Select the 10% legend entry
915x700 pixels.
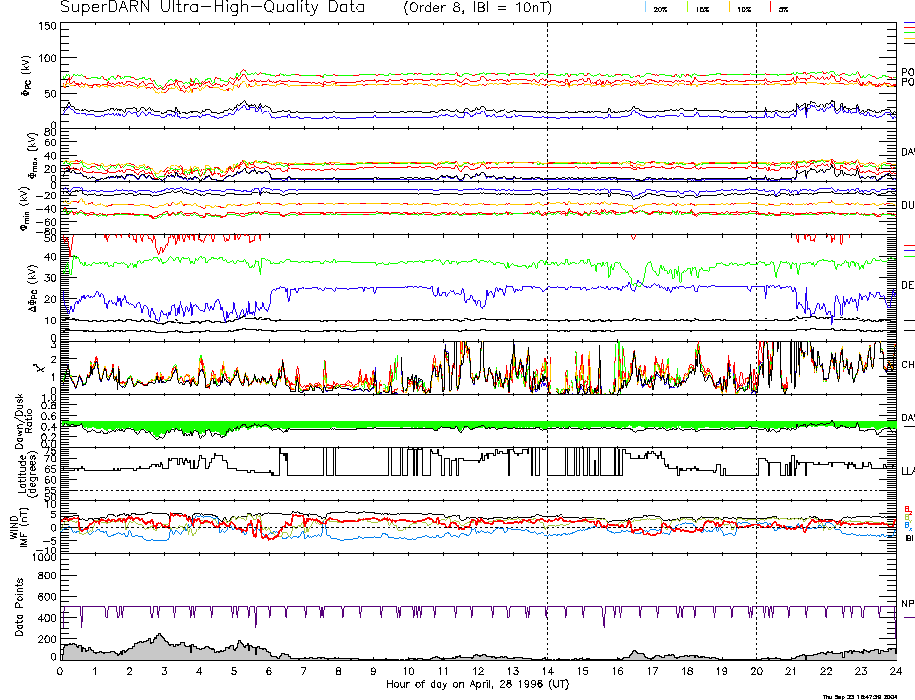pos(743,8)
